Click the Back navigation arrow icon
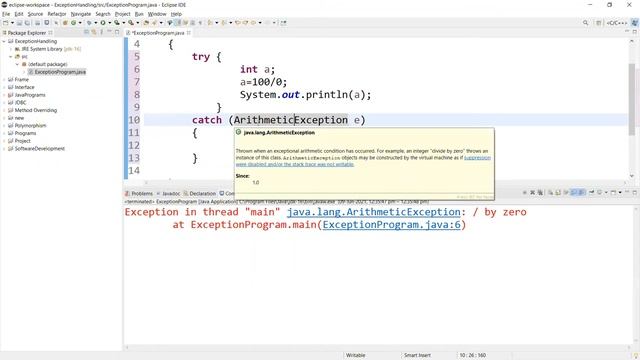The image size is (640, 360). point(253,23)
